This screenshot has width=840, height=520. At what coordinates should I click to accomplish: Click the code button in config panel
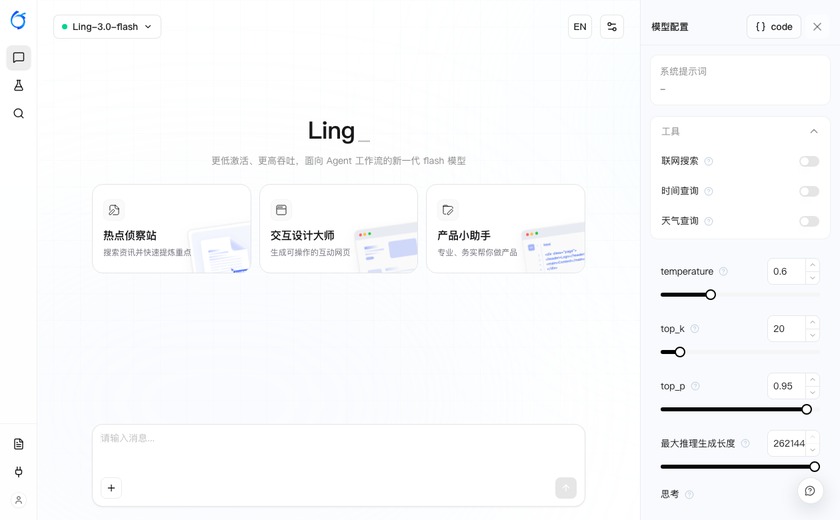tap(774, 27)
